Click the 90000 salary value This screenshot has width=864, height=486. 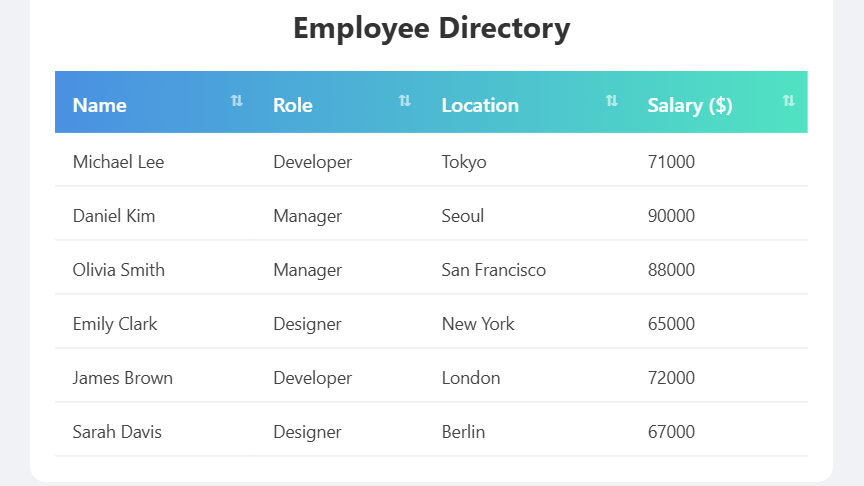tap(671, 216)
